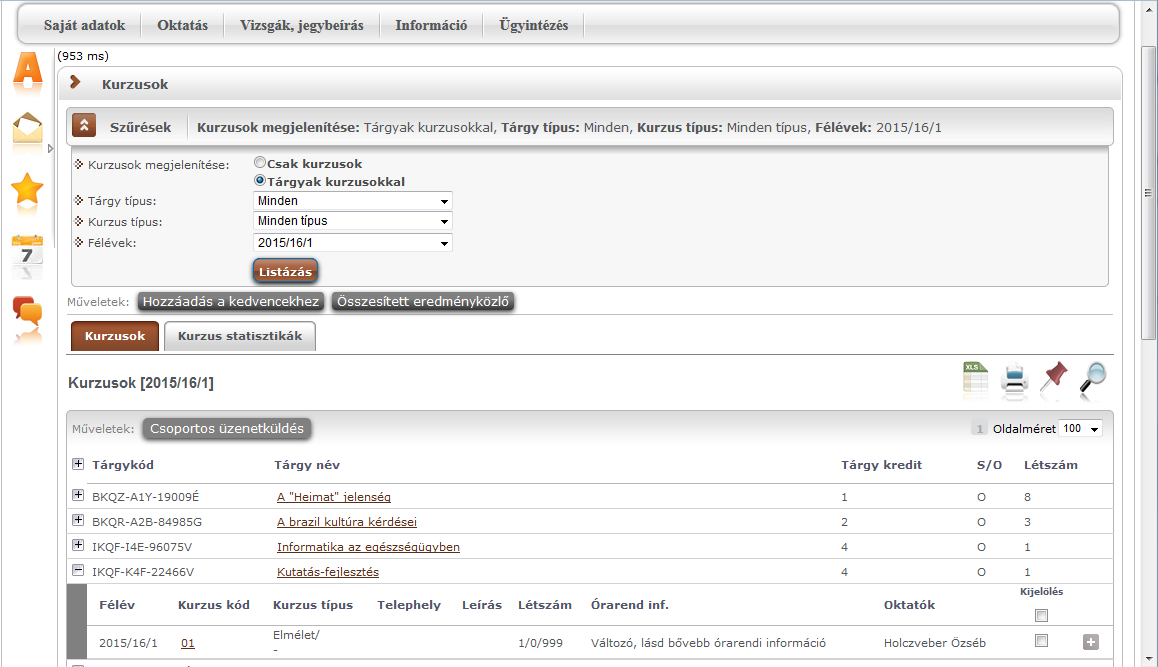Open course code 01 link
Image resolution: width=1158 pixels, height=667 pixels.
click(188, 643)
